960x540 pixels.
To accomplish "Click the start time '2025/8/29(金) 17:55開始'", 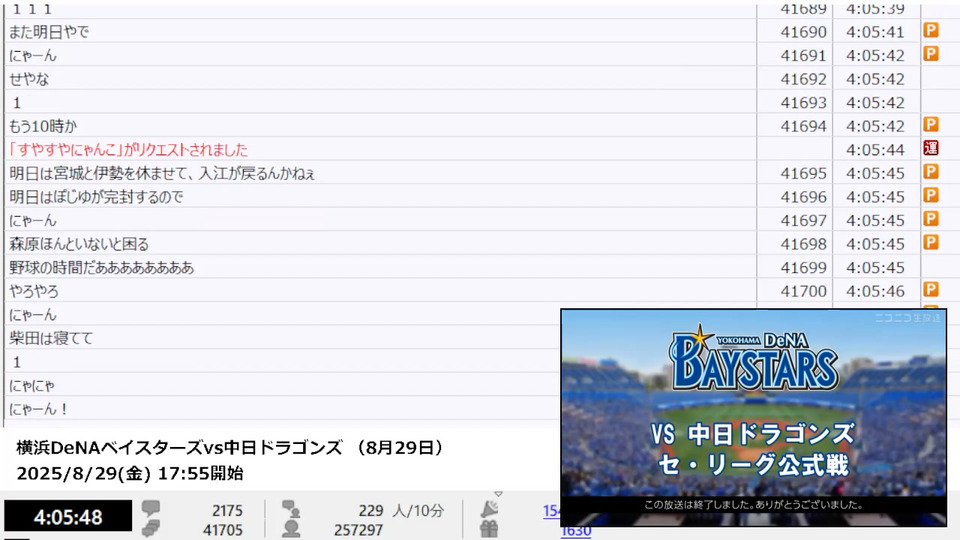I will tap(130, 473).
